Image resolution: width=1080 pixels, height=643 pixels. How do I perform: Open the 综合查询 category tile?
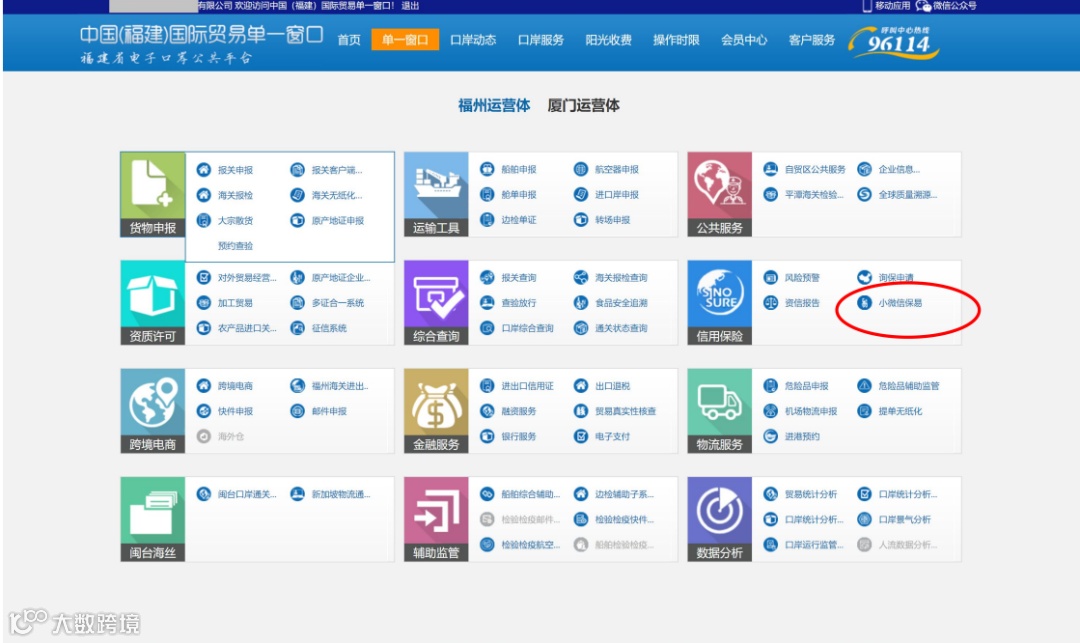pyautogui.click(x=436, y=302)
